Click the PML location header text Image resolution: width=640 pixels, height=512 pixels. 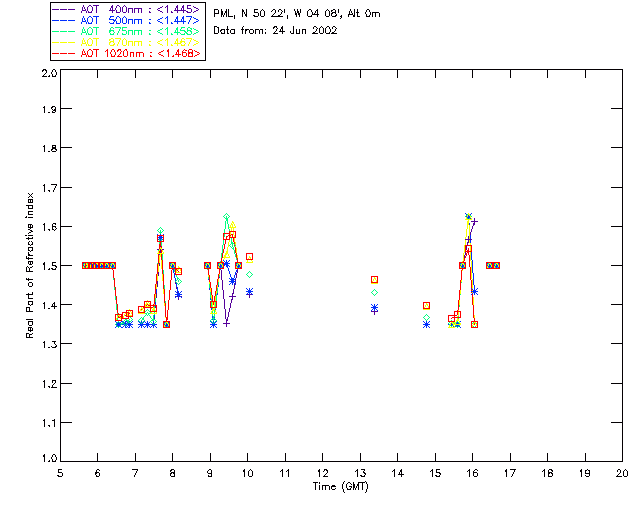297,14
